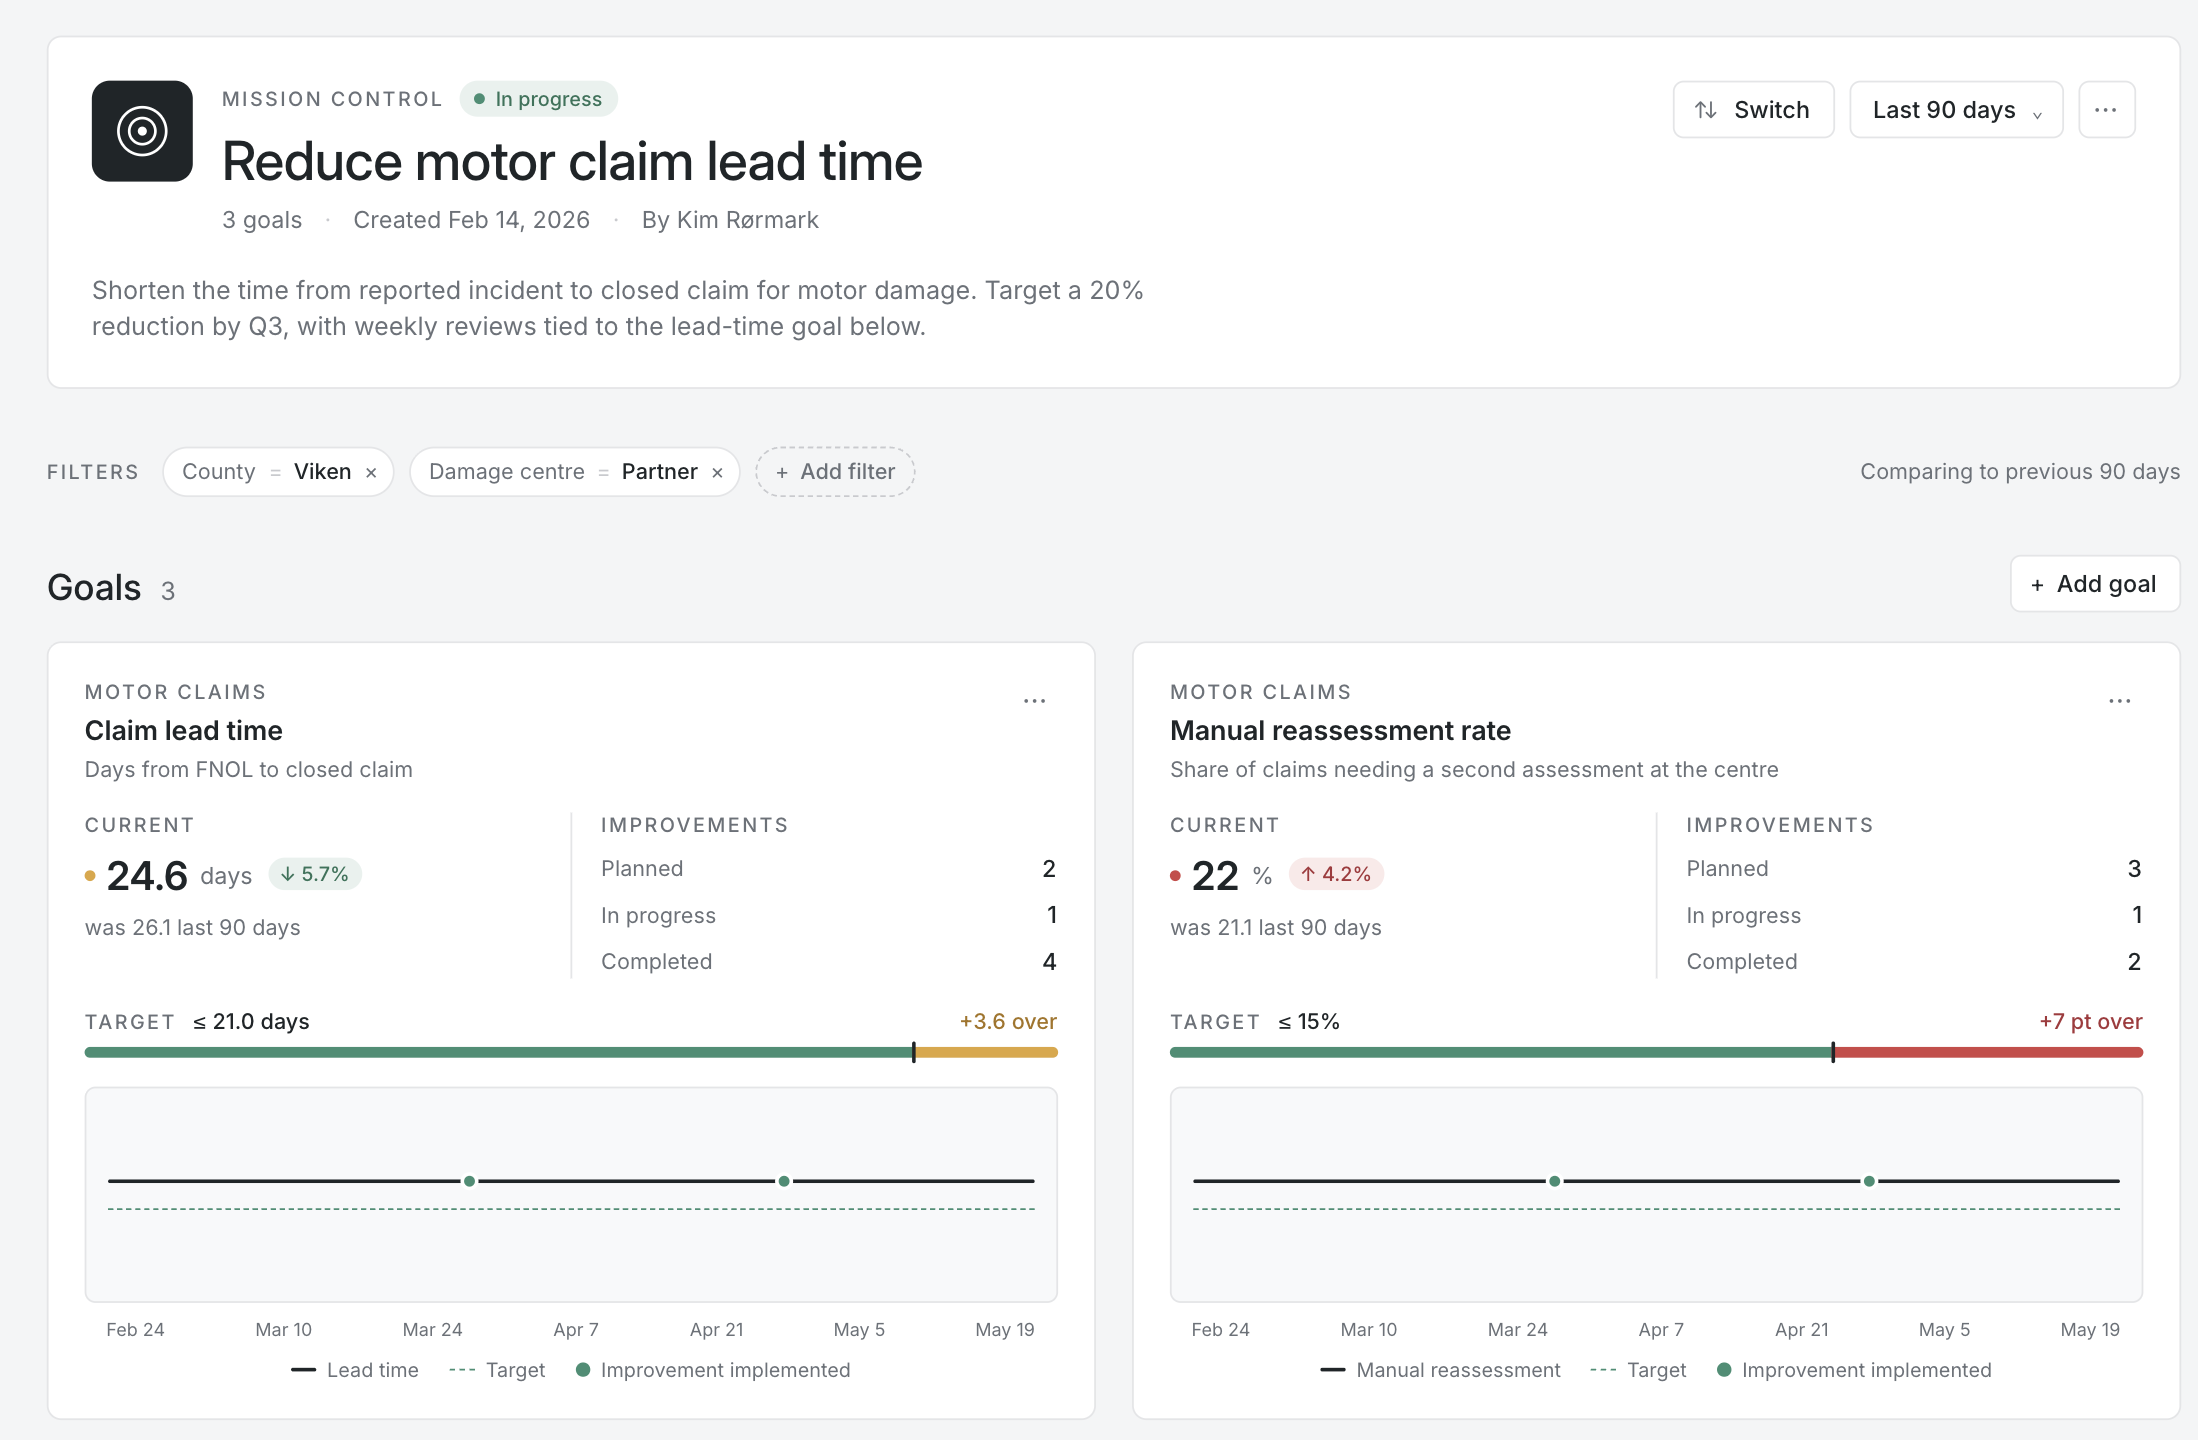This screenshot has width=2198, height=1440.
Task: Open the mission header three-dot menu
Action: tap(2106, 110)
